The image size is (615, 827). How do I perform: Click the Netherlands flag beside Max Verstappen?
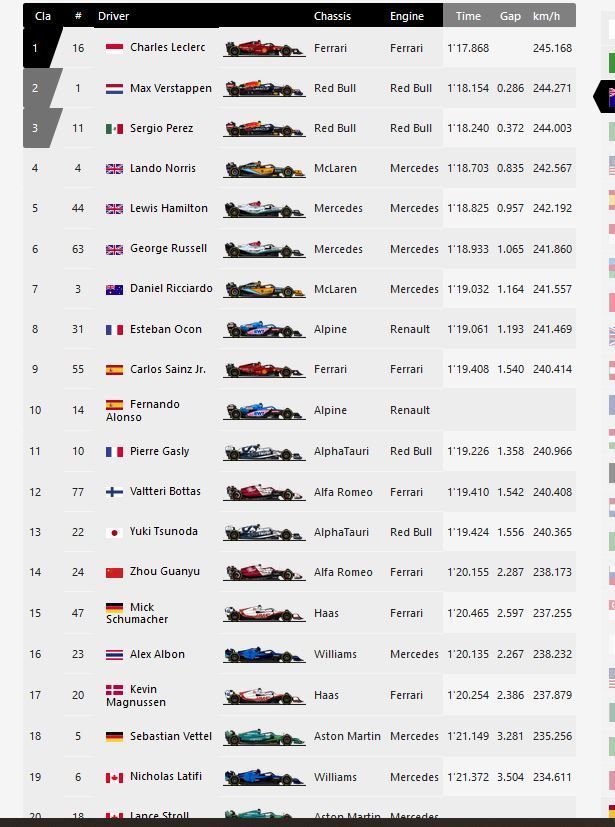(x=114, y=88)
